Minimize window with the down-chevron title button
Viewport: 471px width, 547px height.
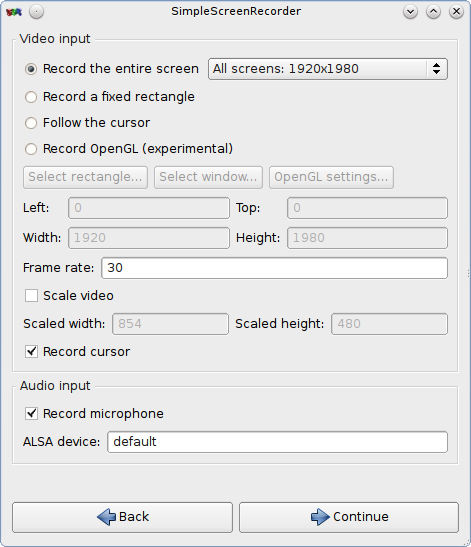(410, 12)
